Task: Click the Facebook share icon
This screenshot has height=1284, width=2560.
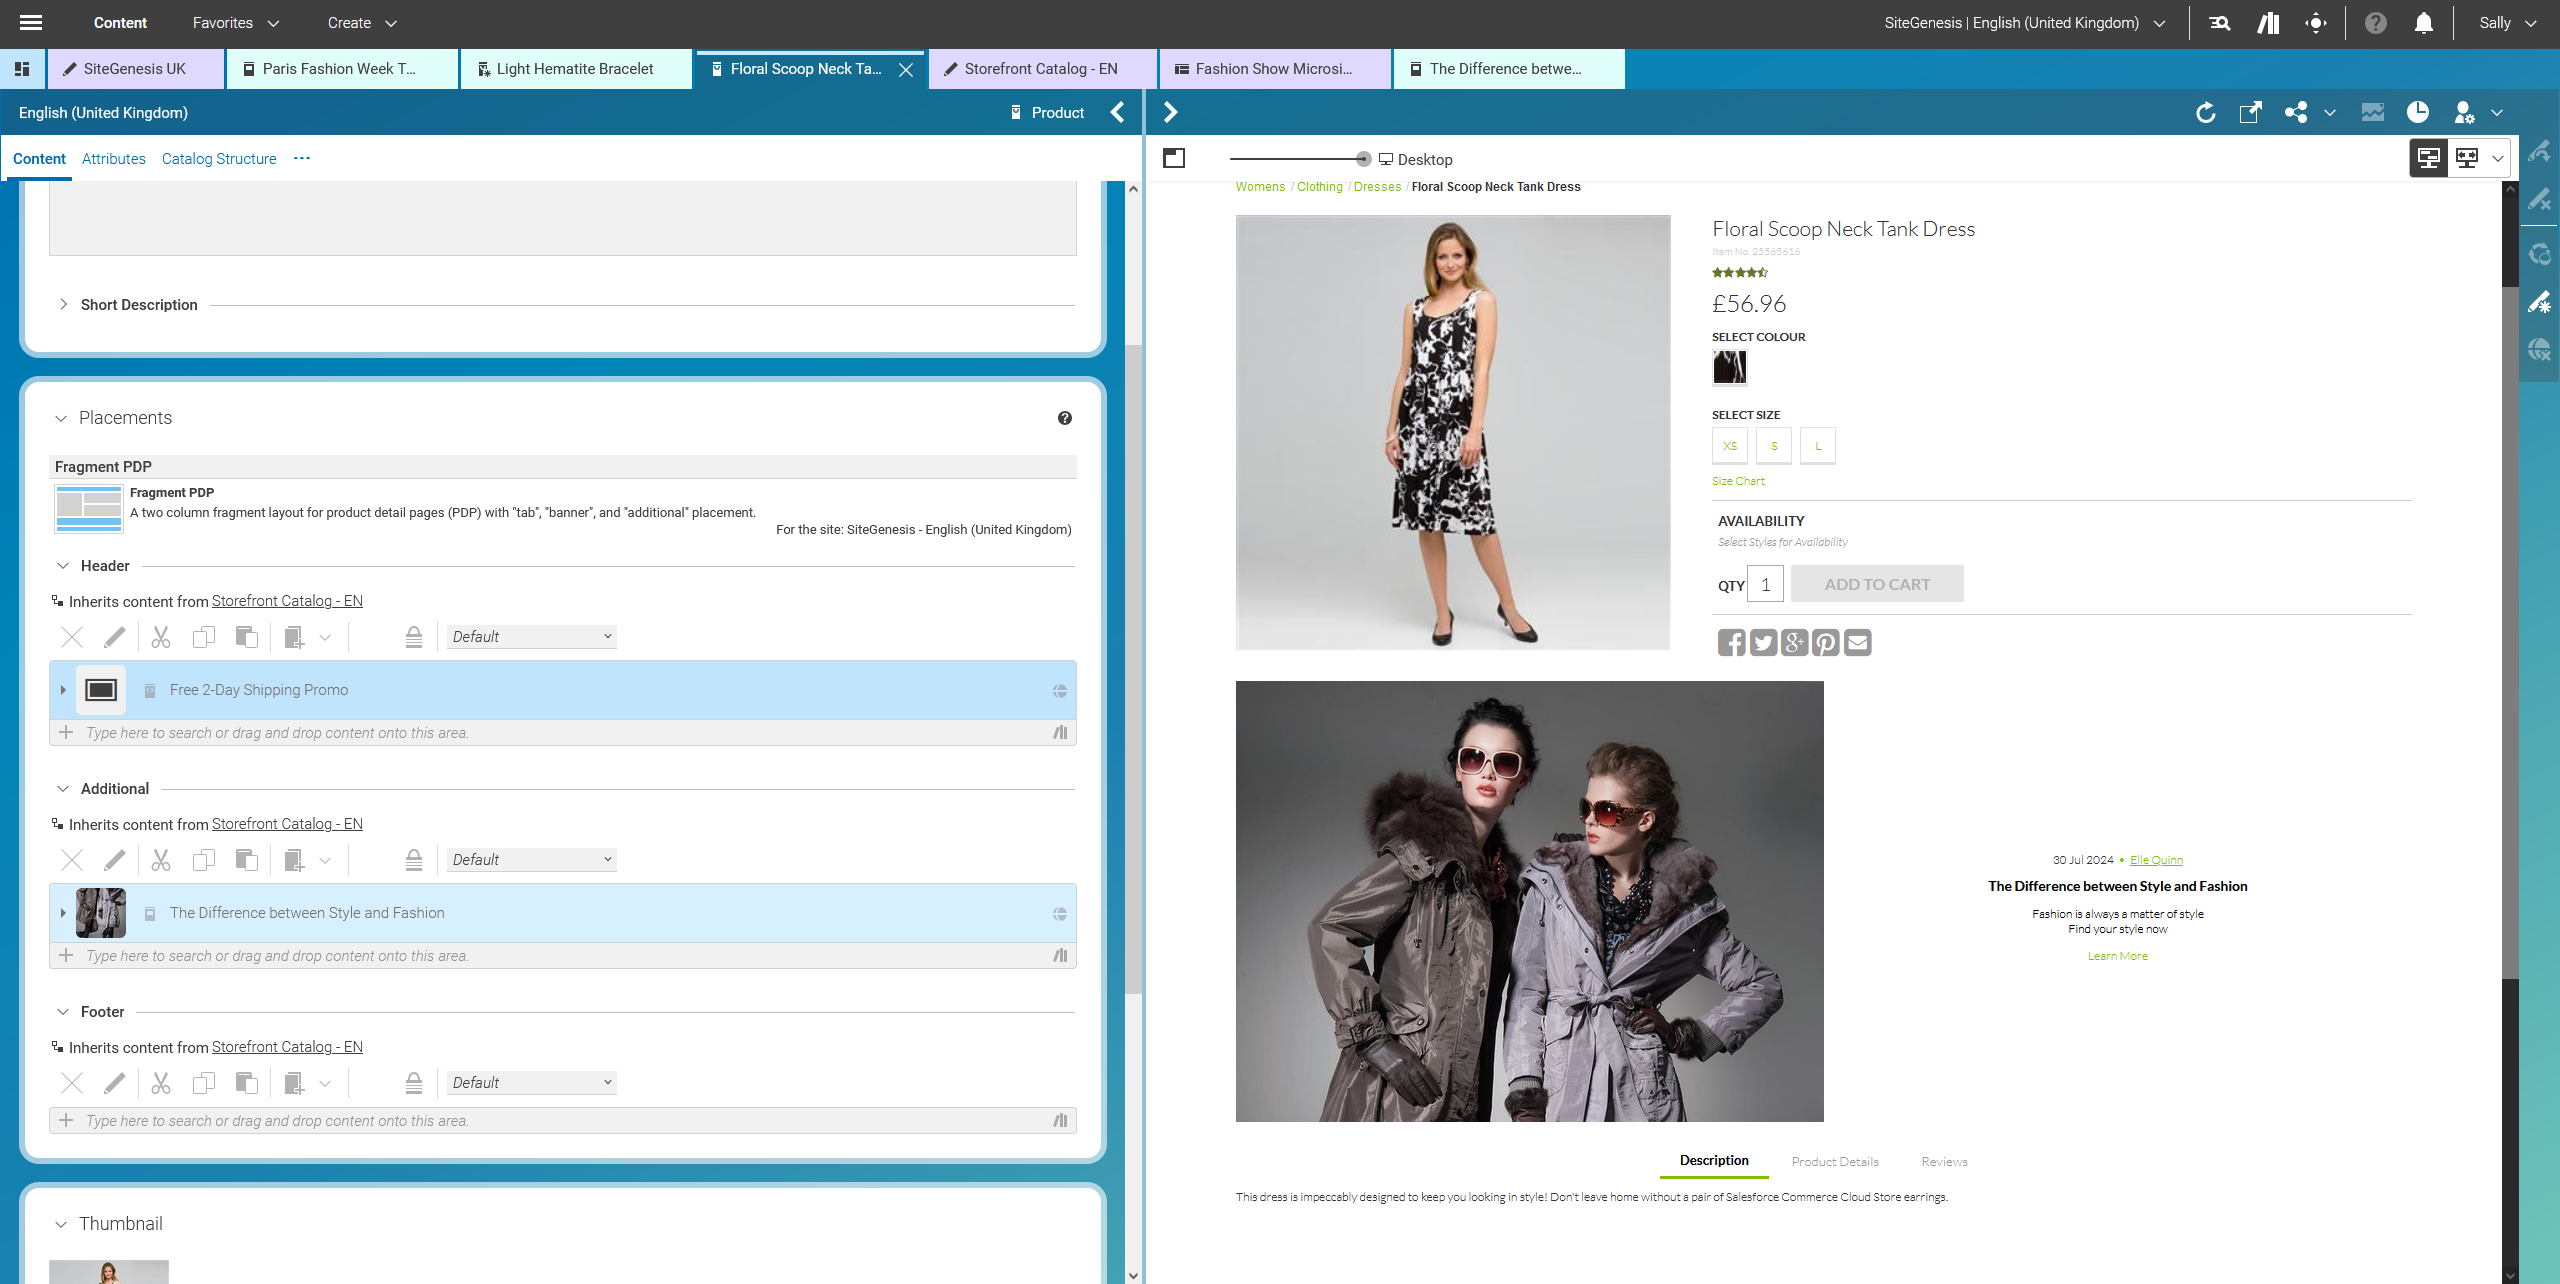Action: coord(1731,642)
